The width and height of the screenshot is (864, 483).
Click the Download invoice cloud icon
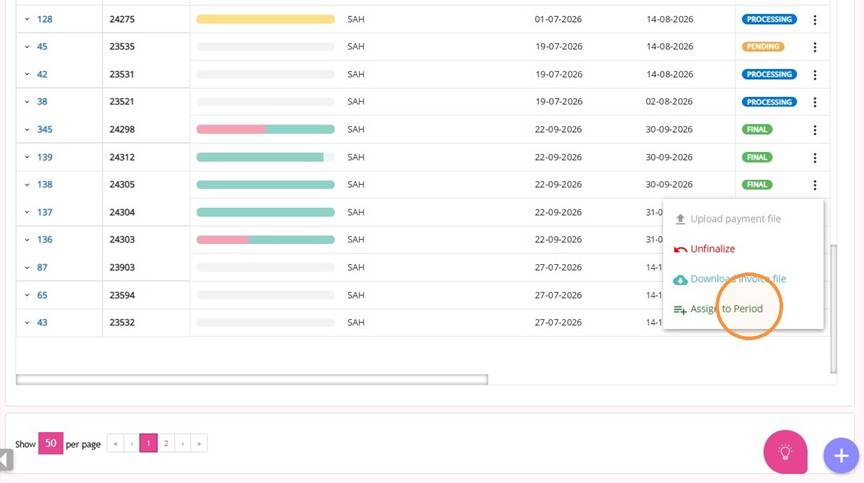[x=680, y=280]
